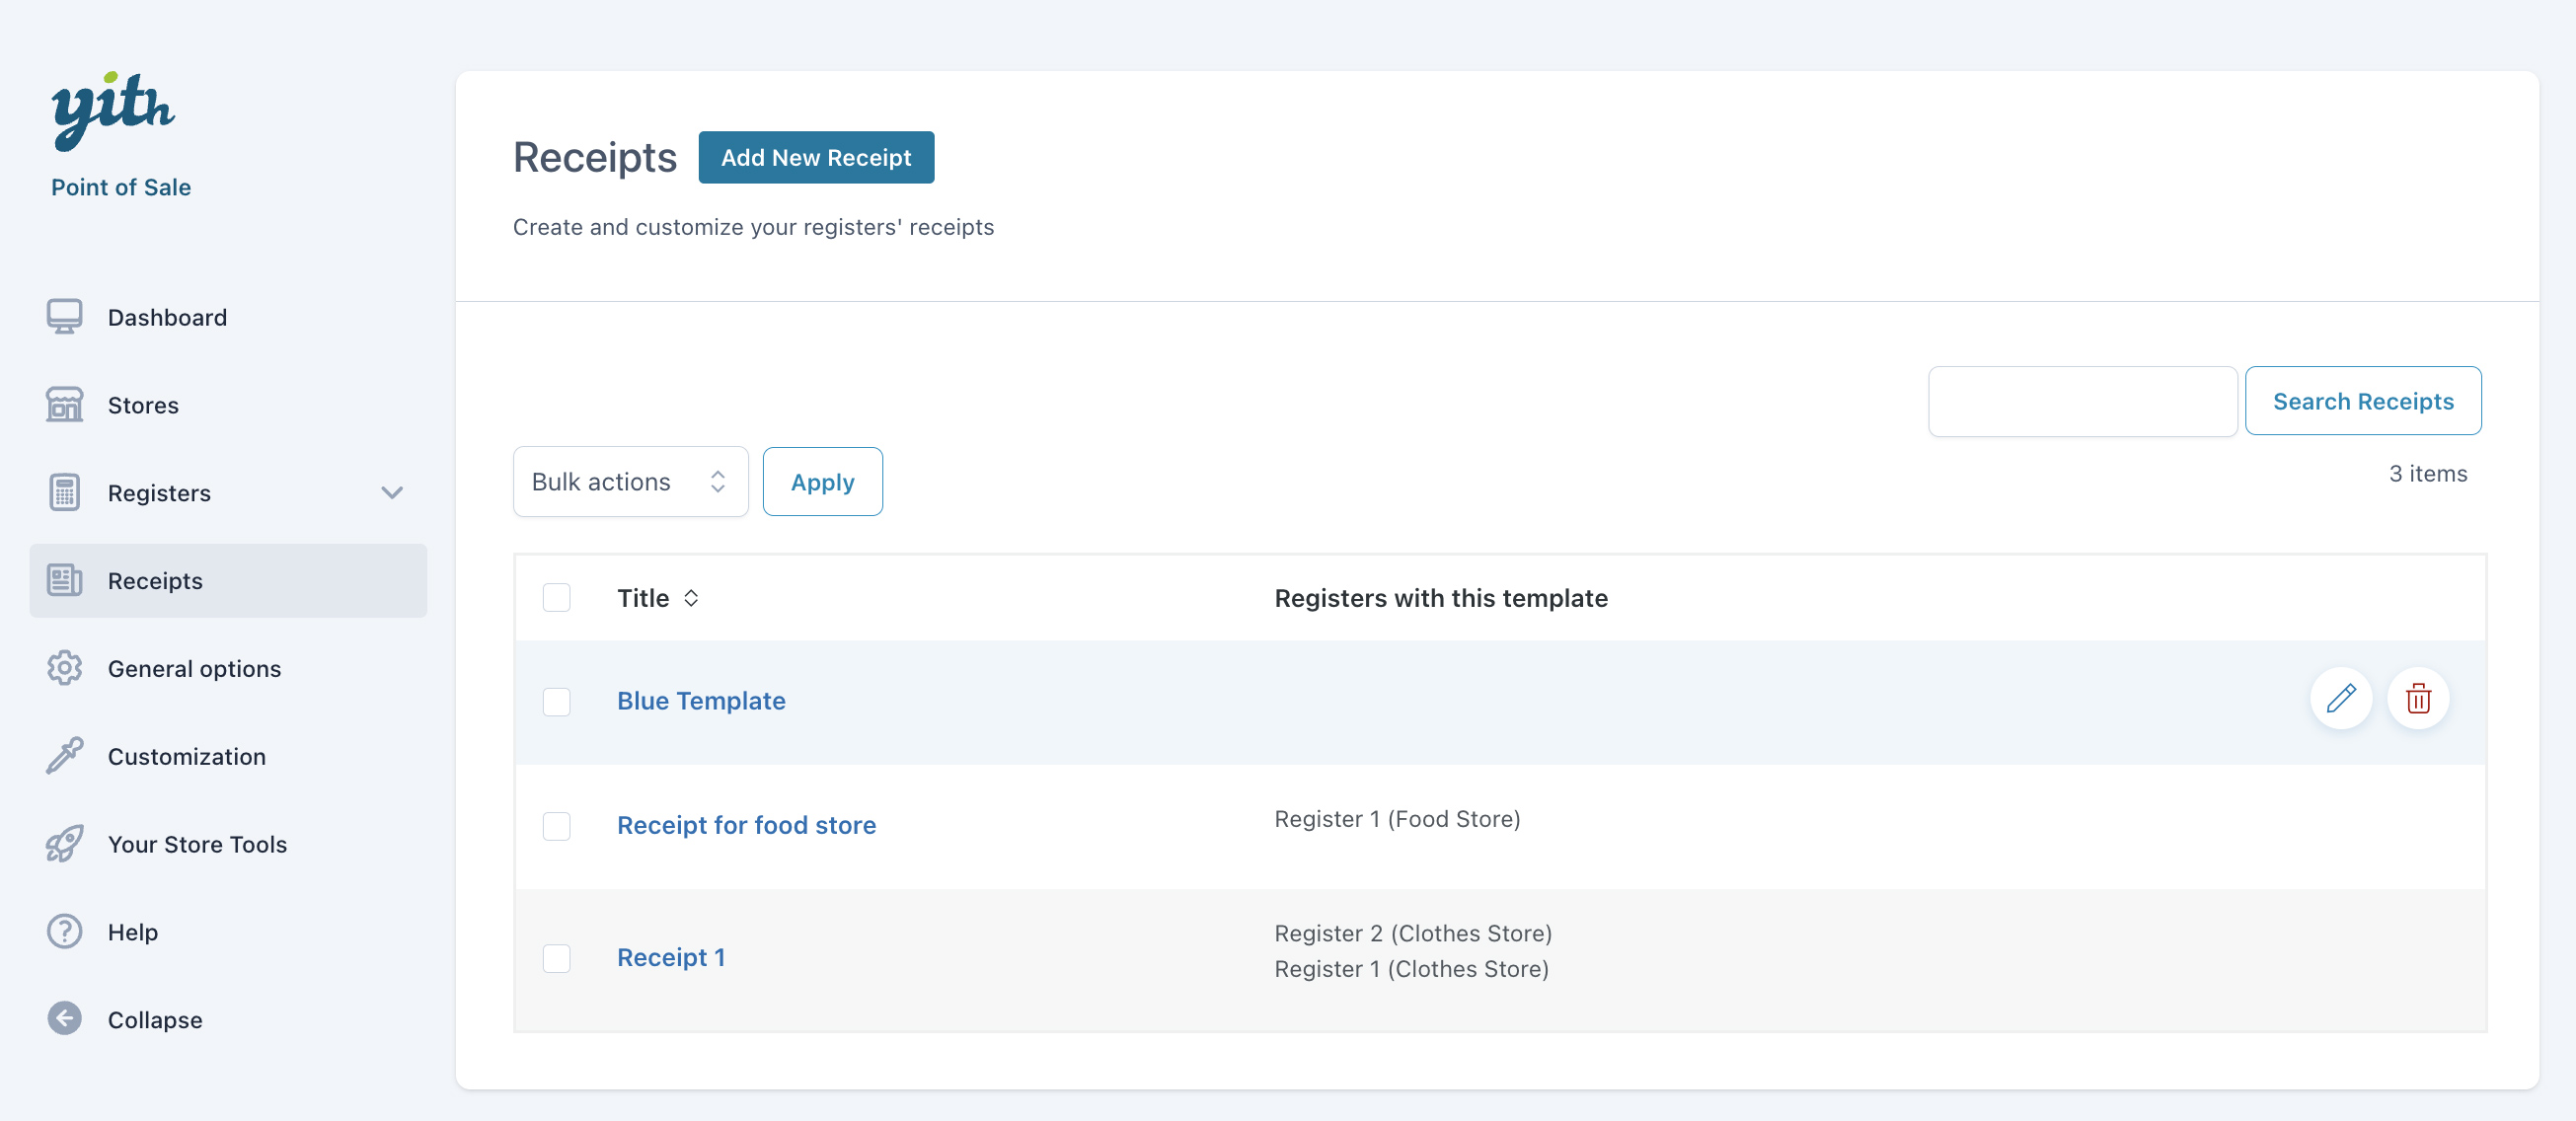The width and height of the screenshot is (2576, 1121).
Task: Sort the table by Title column arrows
Action: click(691, 598)
